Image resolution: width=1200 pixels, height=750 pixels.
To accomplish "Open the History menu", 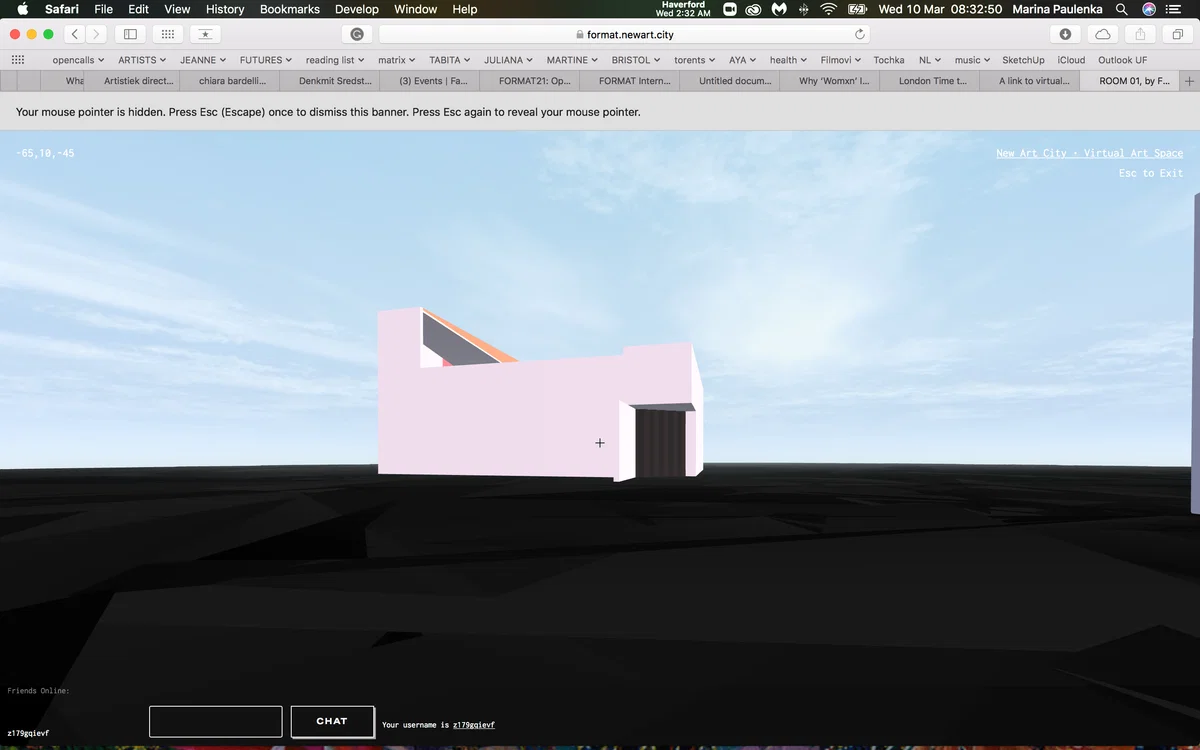I will coord(225,9).
